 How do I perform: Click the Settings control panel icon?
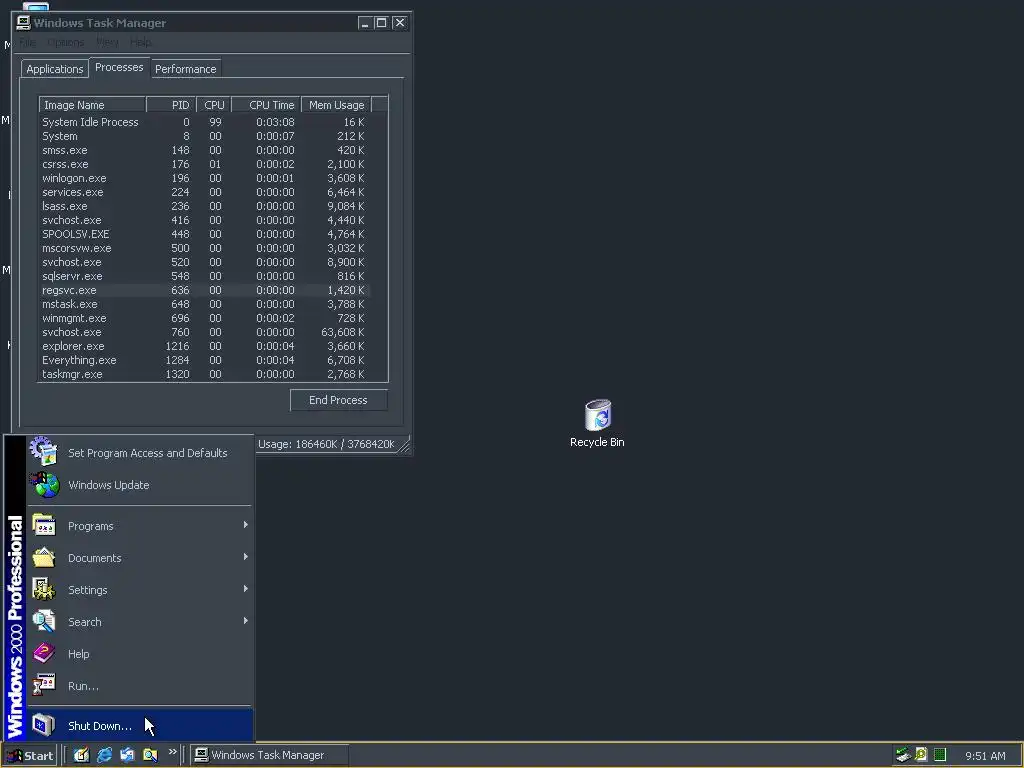pos(44,590)
